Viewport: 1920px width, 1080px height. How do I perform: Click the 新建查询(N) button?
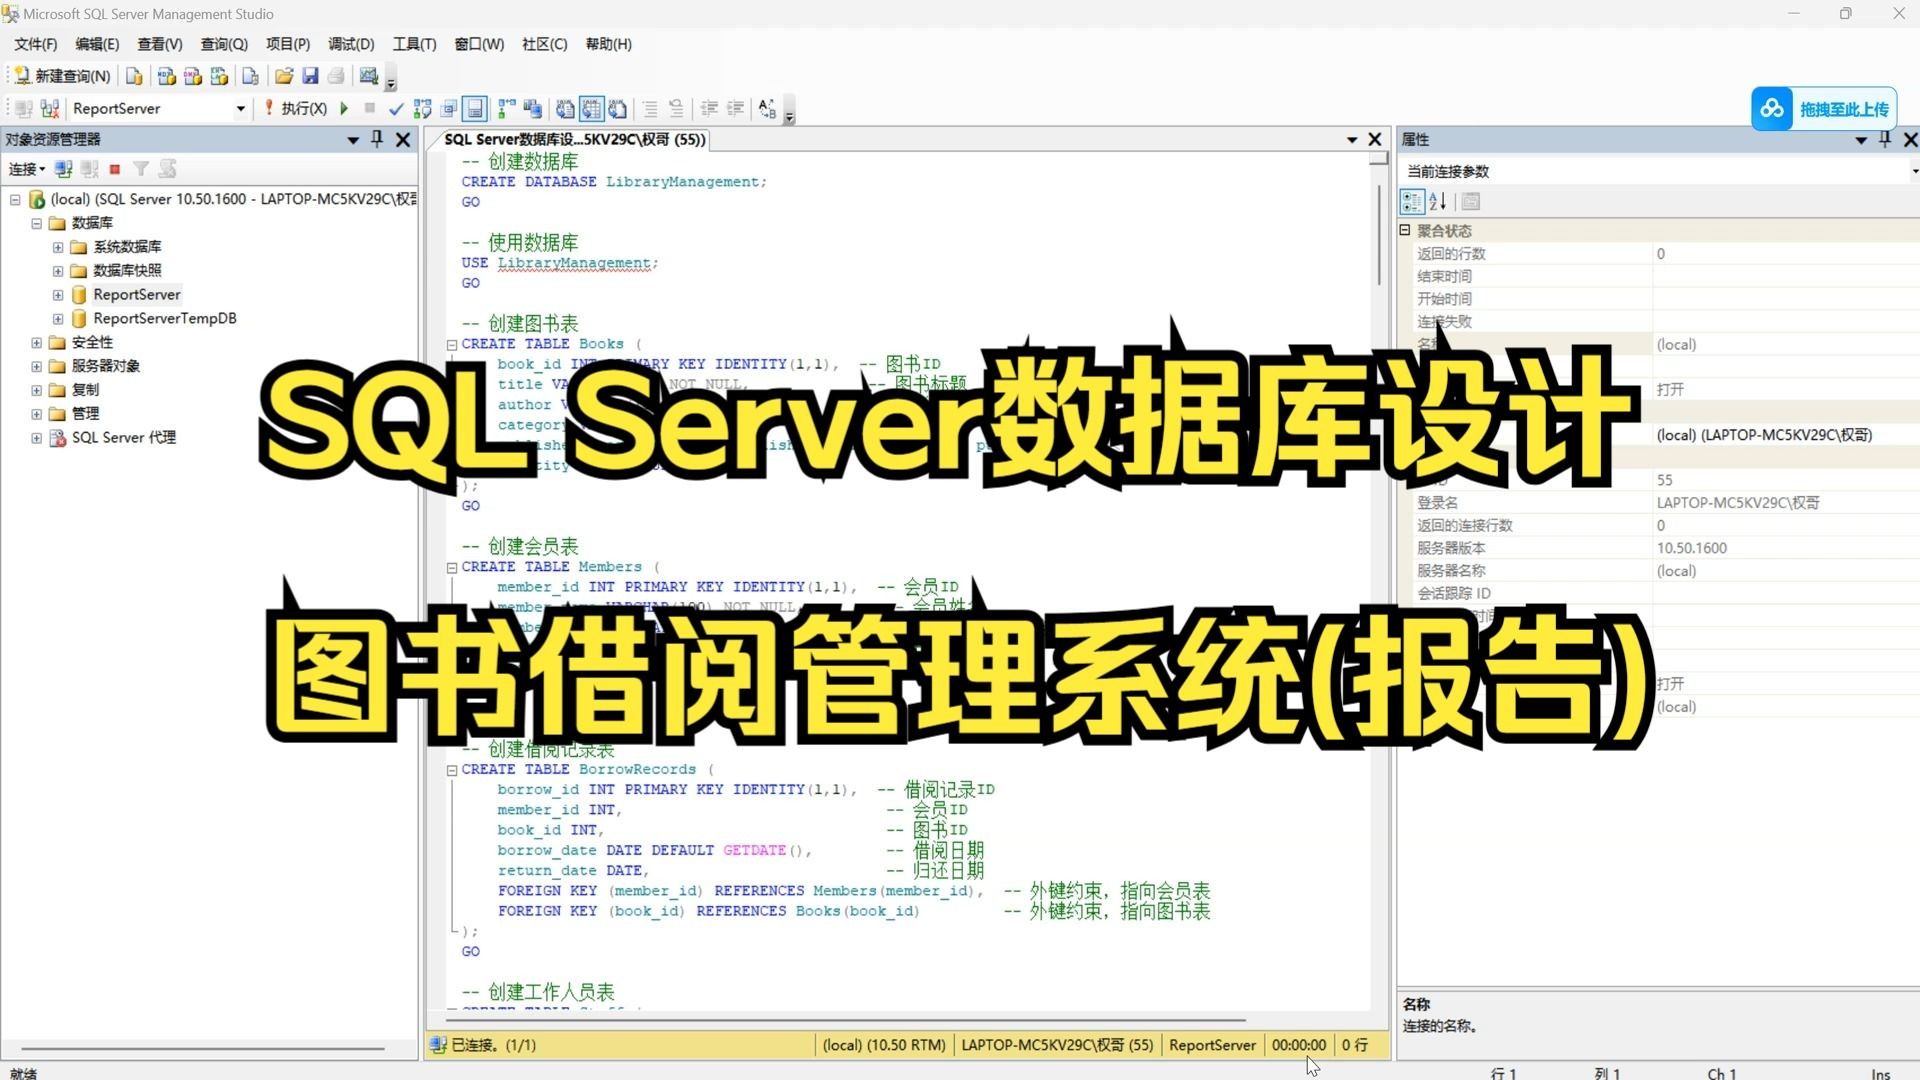click(x=62, y=76)
